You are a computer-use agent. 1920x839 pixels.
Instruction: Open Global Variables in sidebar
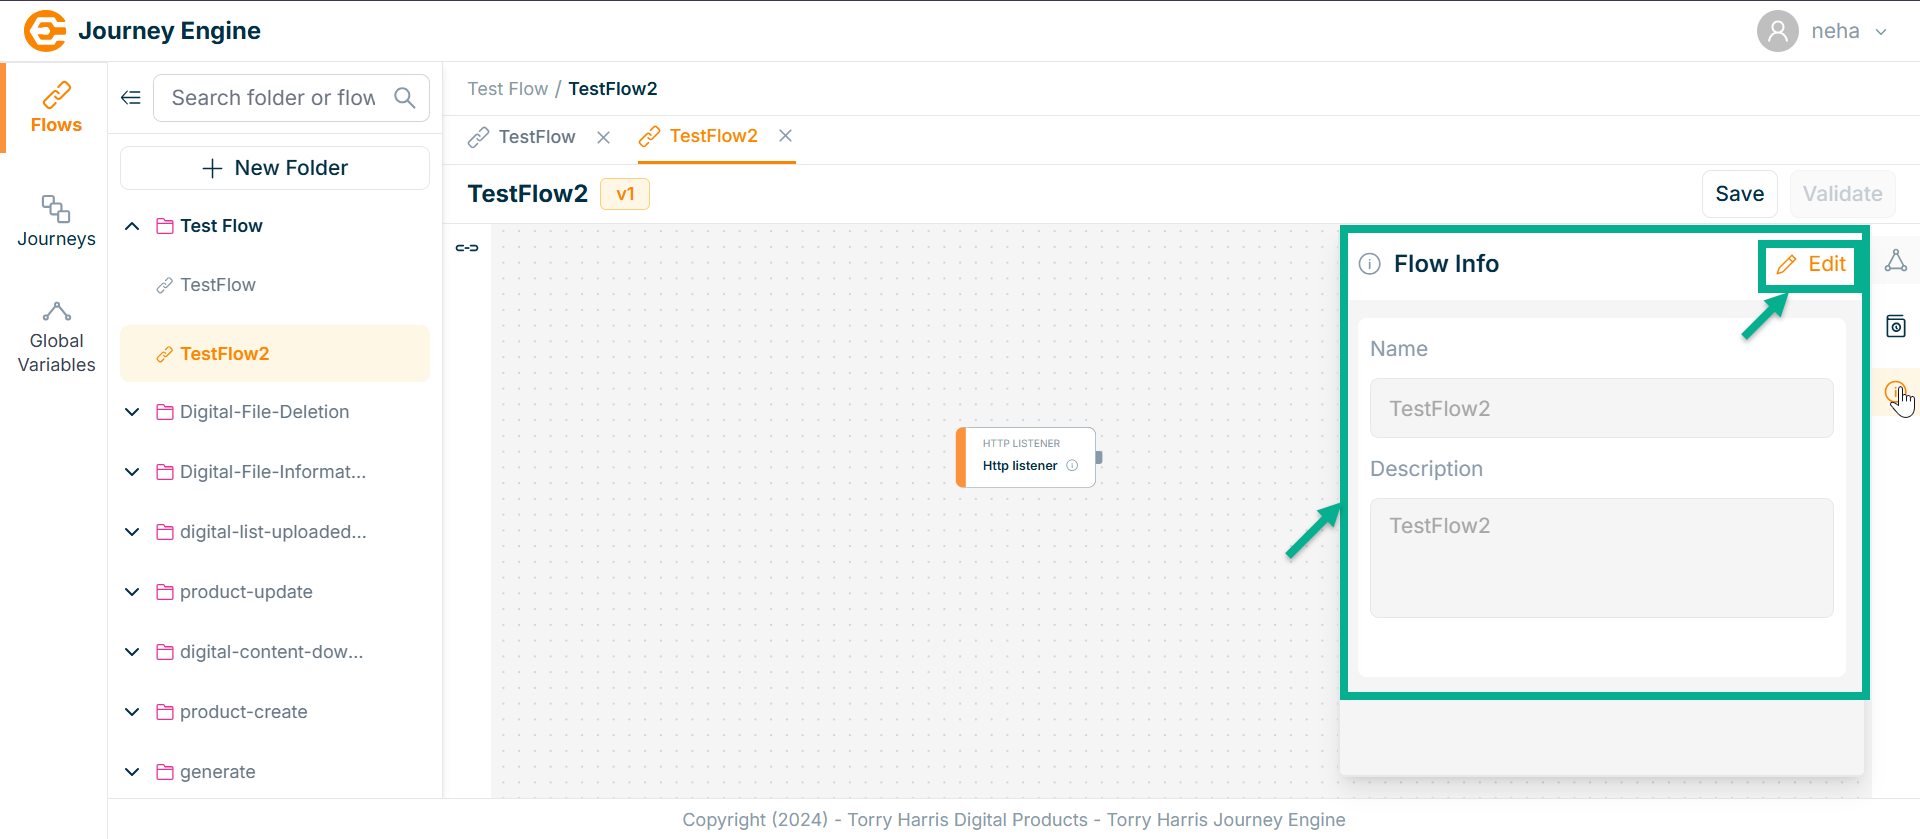(x=56, y=338)
